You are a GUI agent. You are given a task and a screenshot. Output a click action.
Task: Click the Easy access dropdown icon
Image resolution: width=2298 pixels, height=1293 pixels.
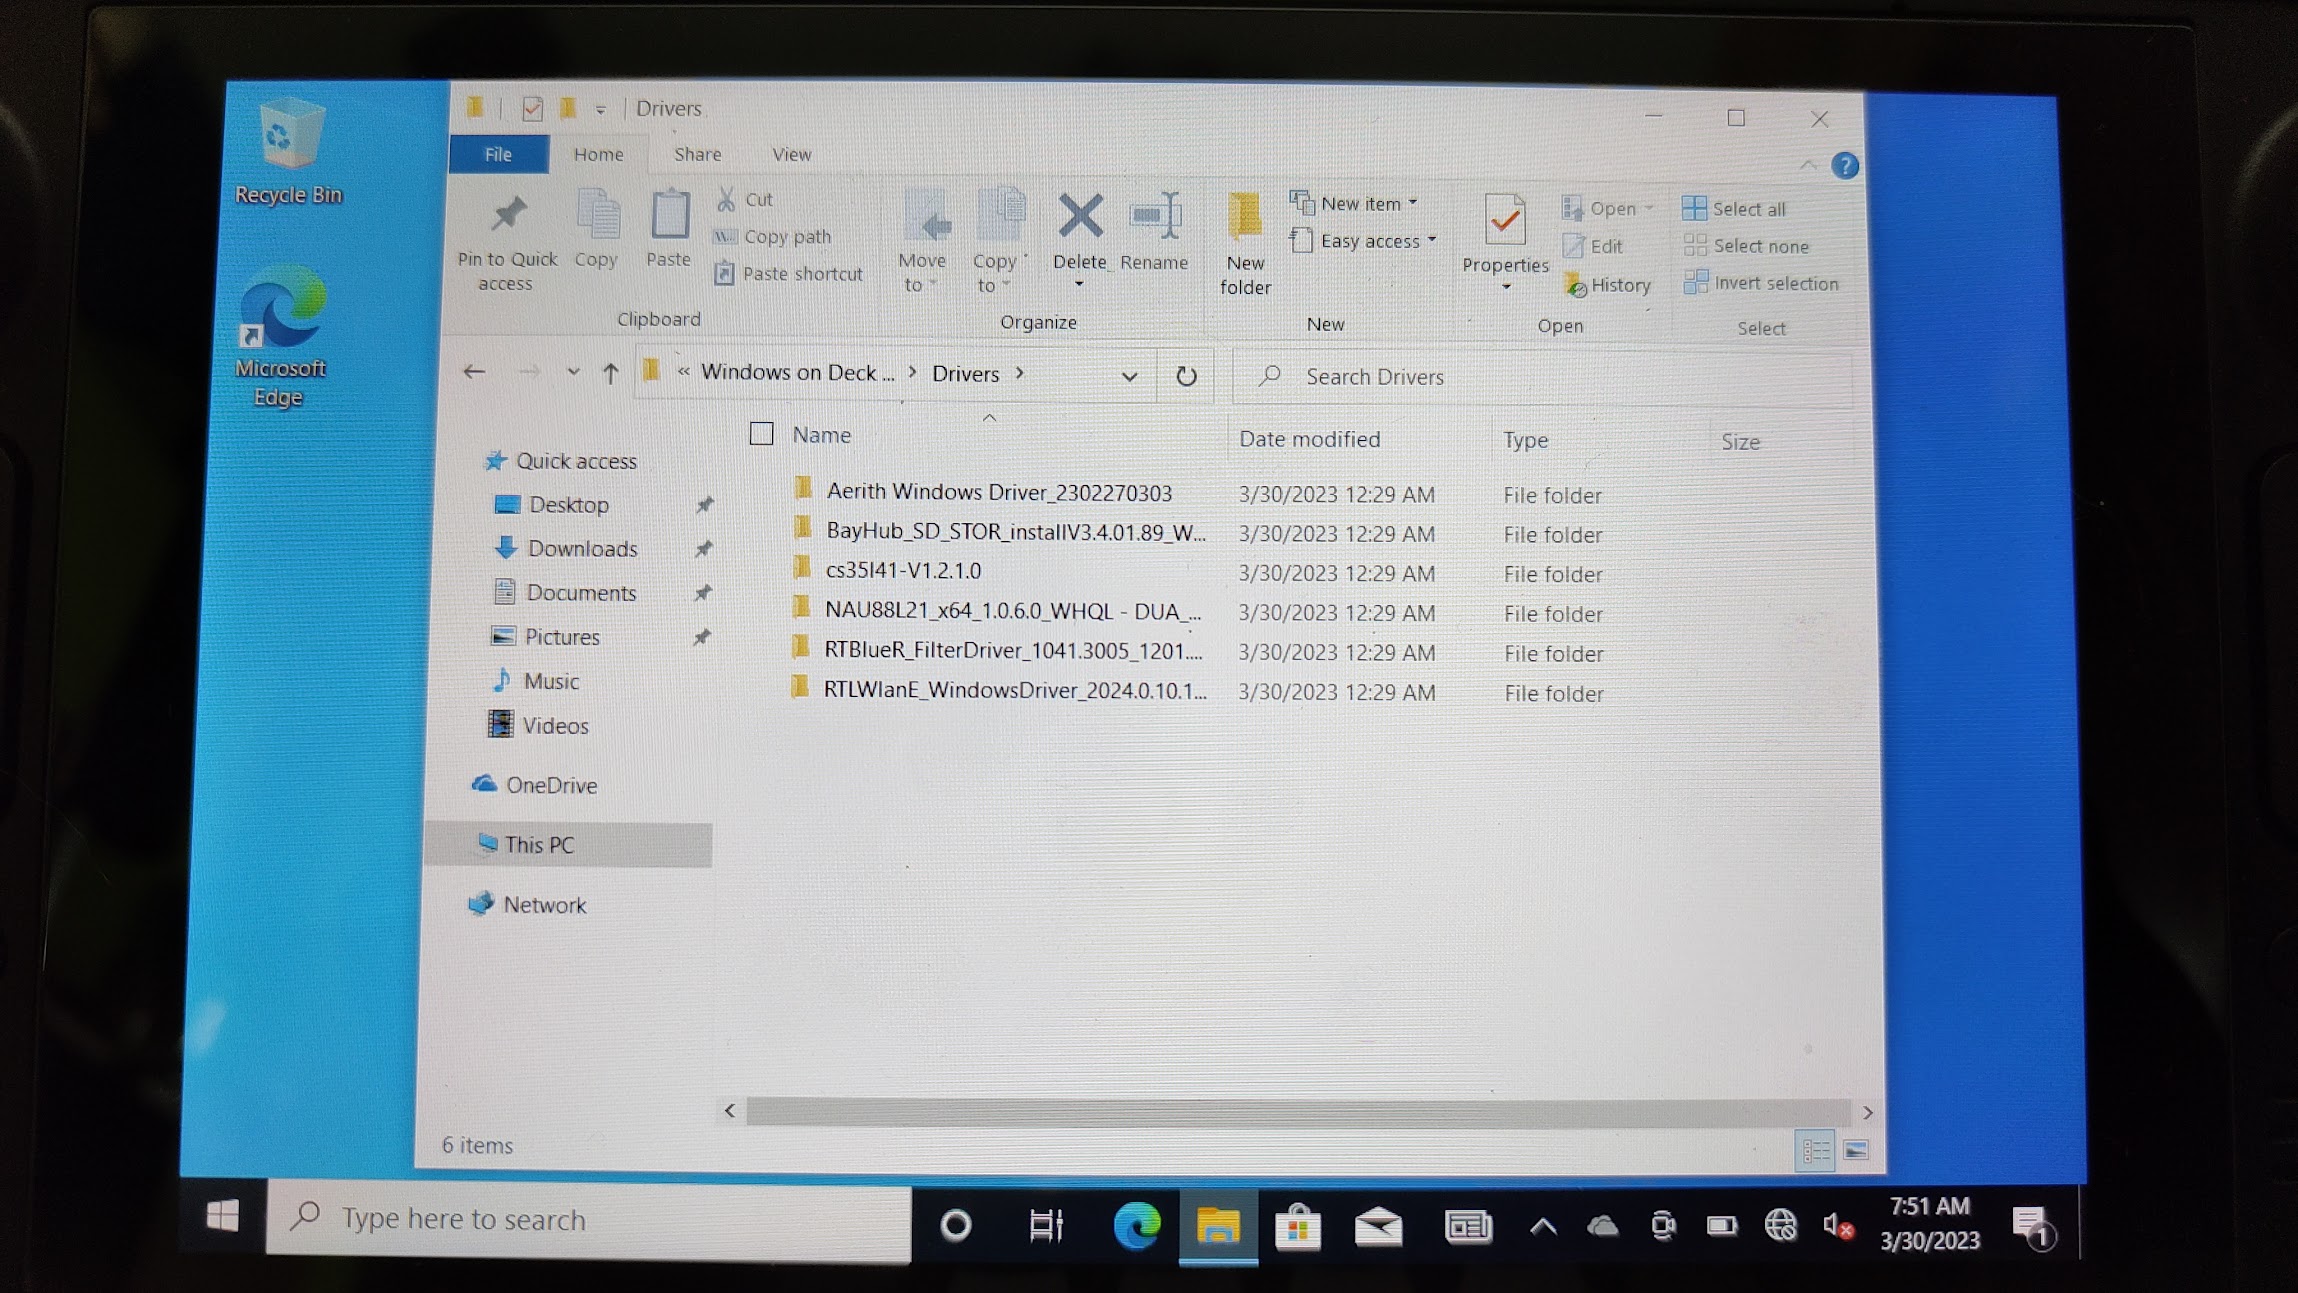[1435, 240]
